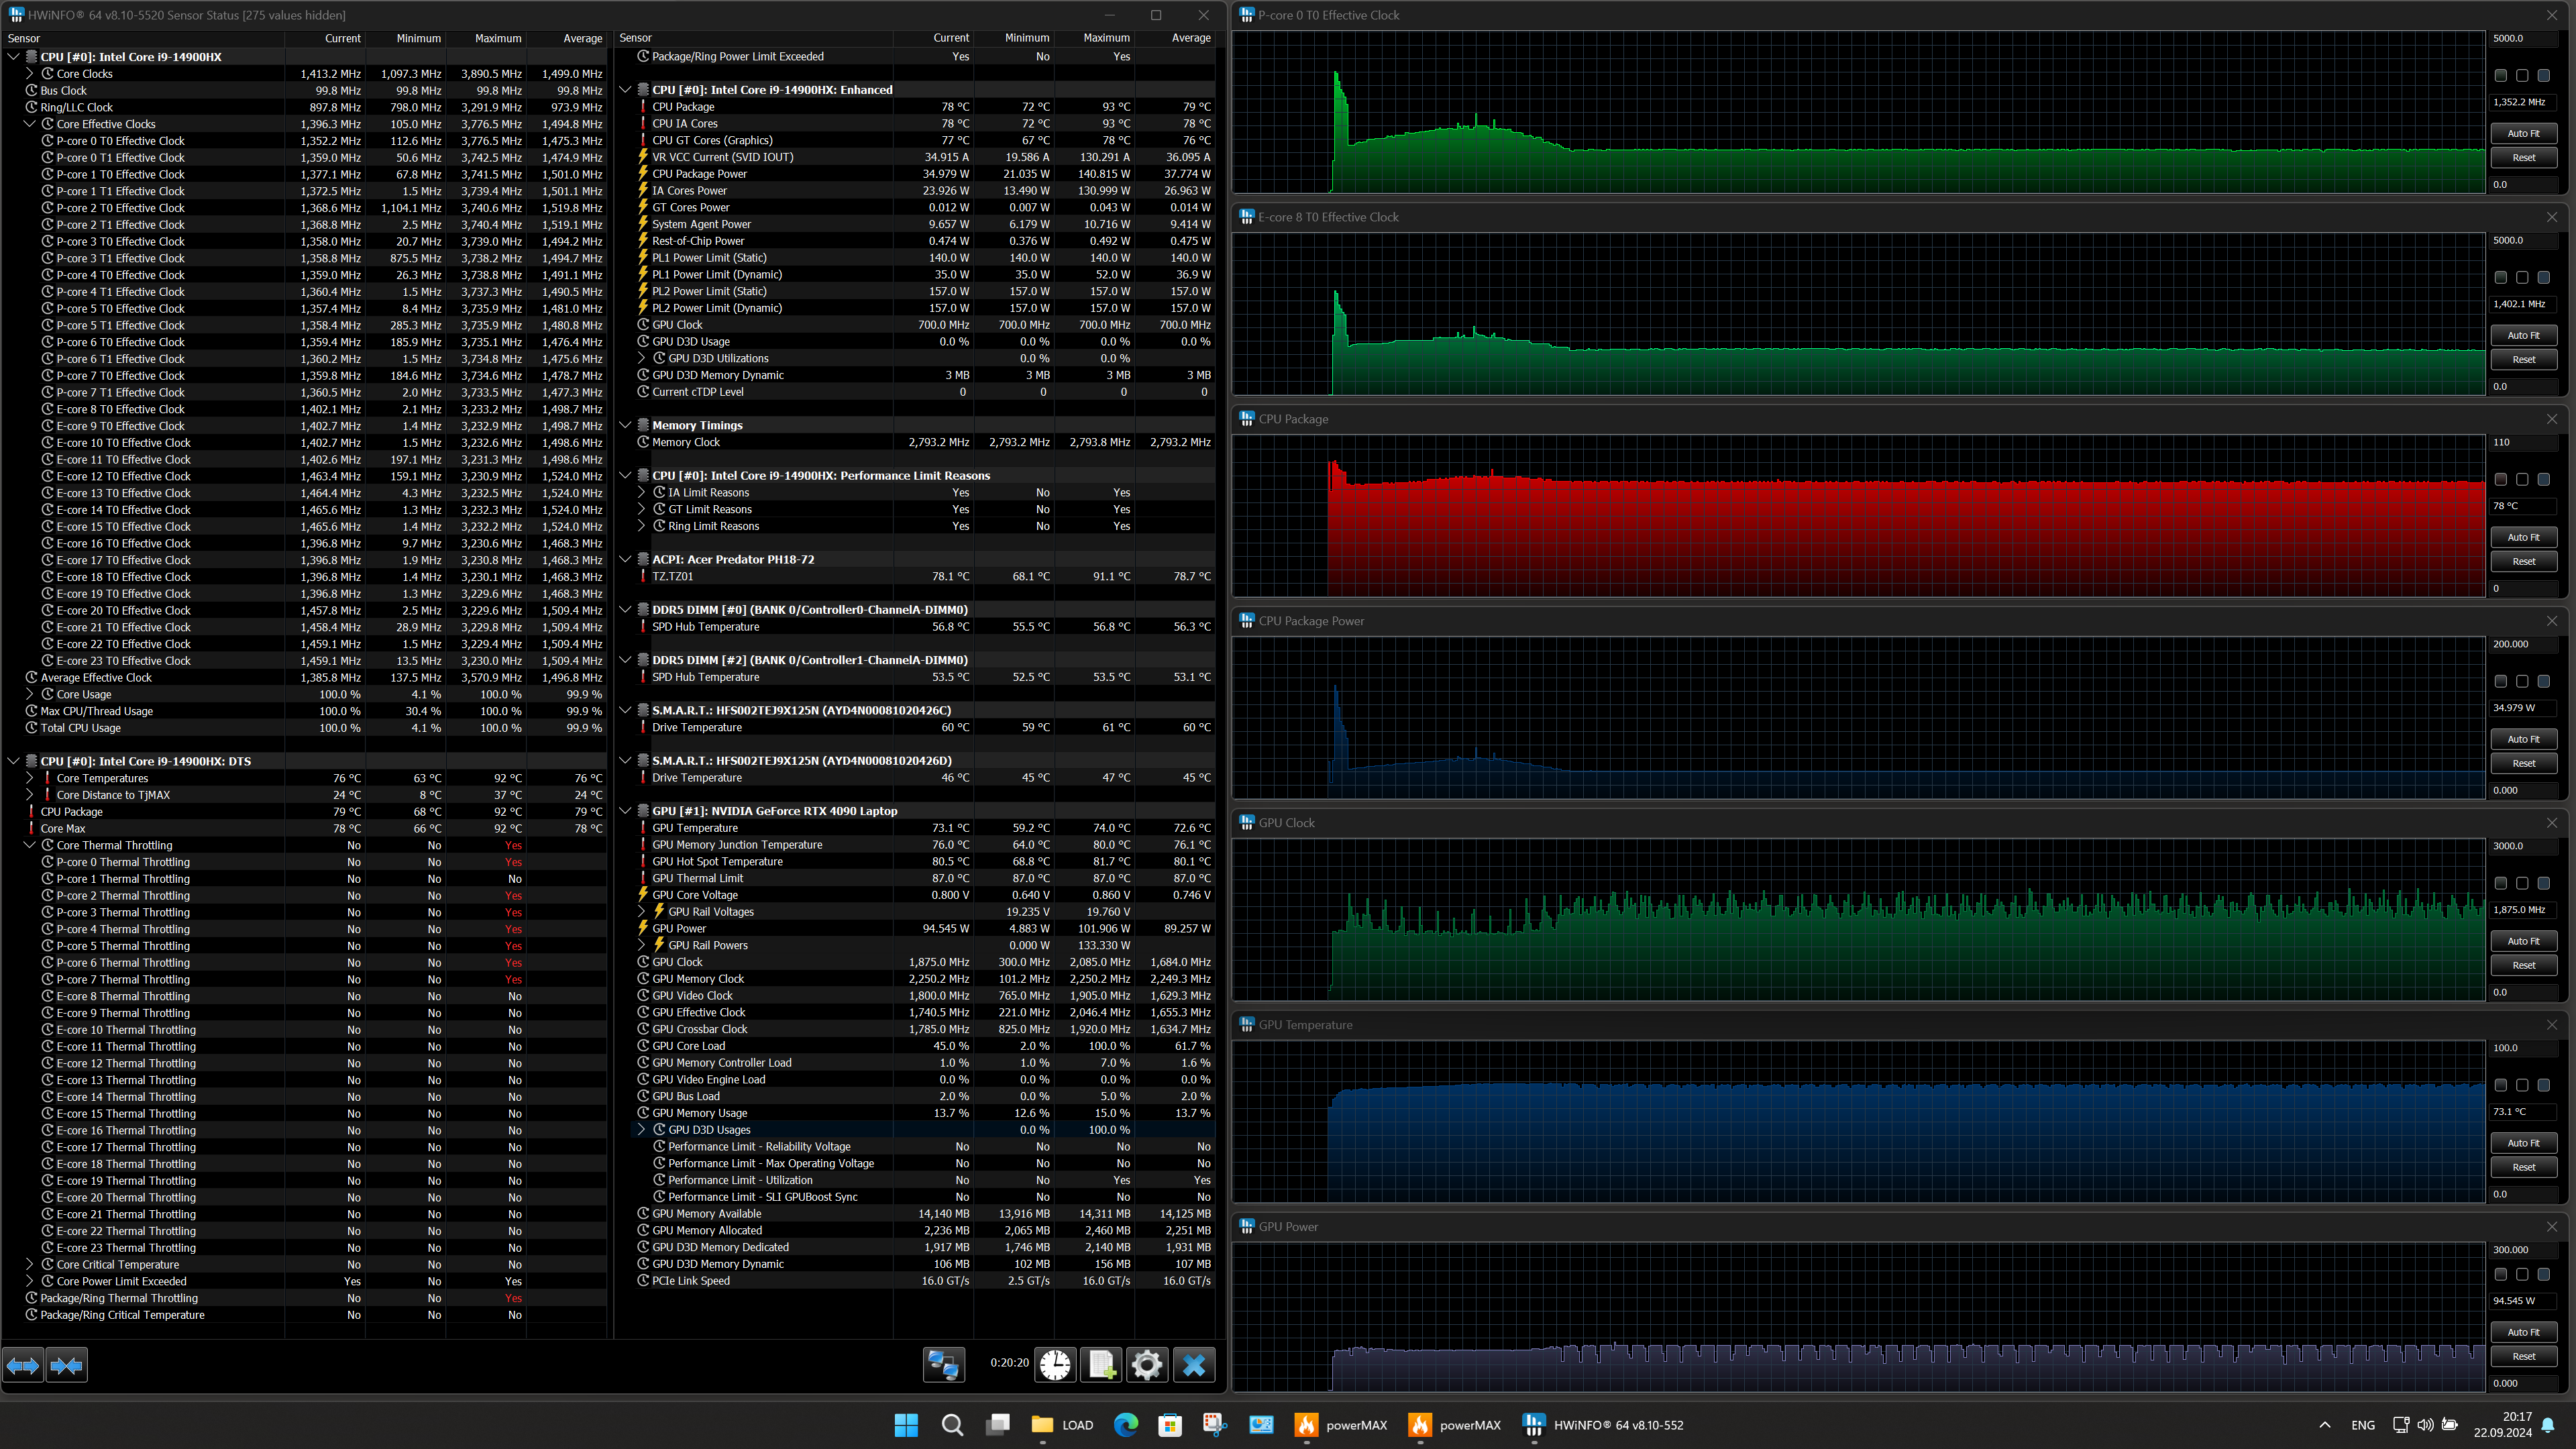Toggle leftmost checkbox in CPU Package graph

(x=2500, y=479)
